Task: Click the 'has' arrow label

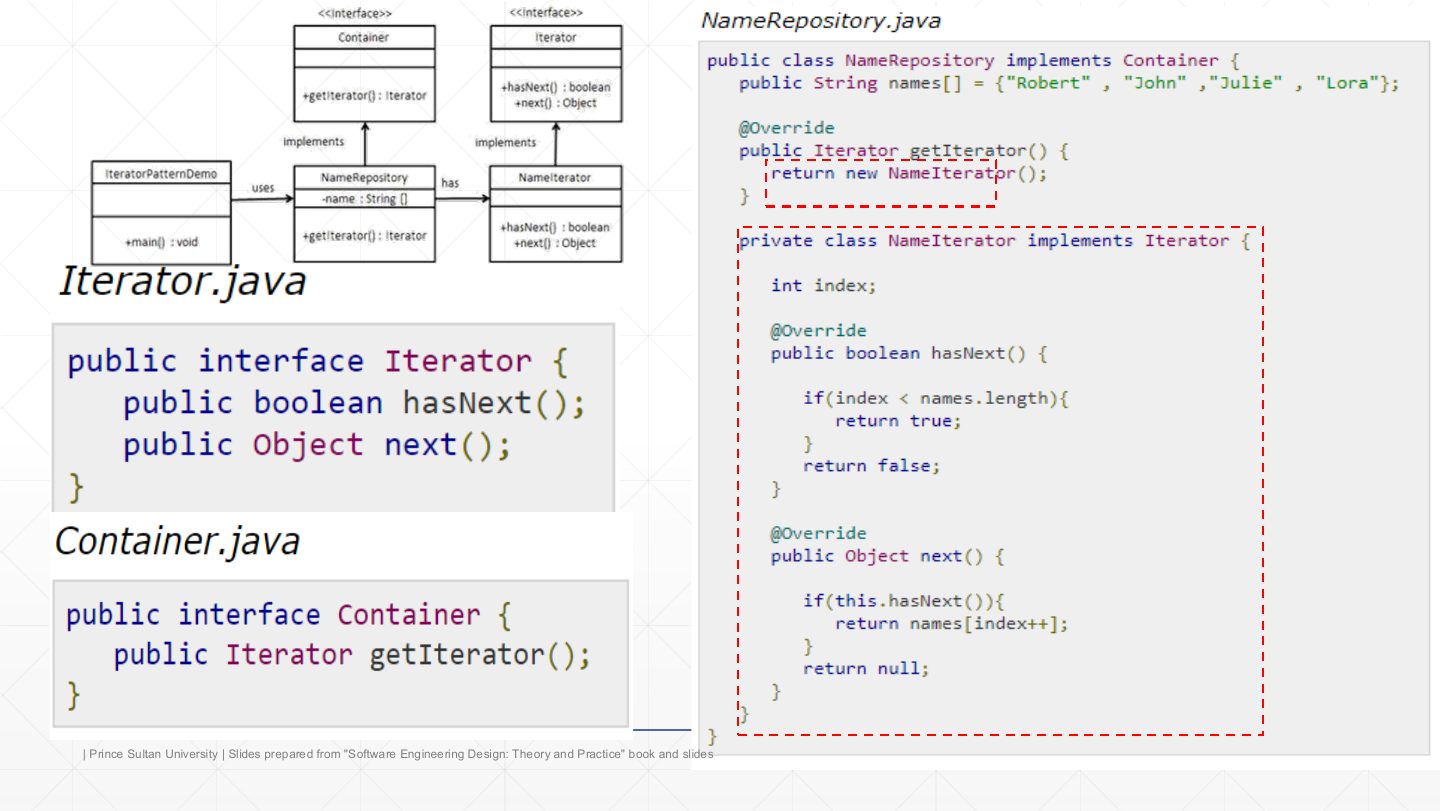Action: pyautogui.click(x=450, y=183)
